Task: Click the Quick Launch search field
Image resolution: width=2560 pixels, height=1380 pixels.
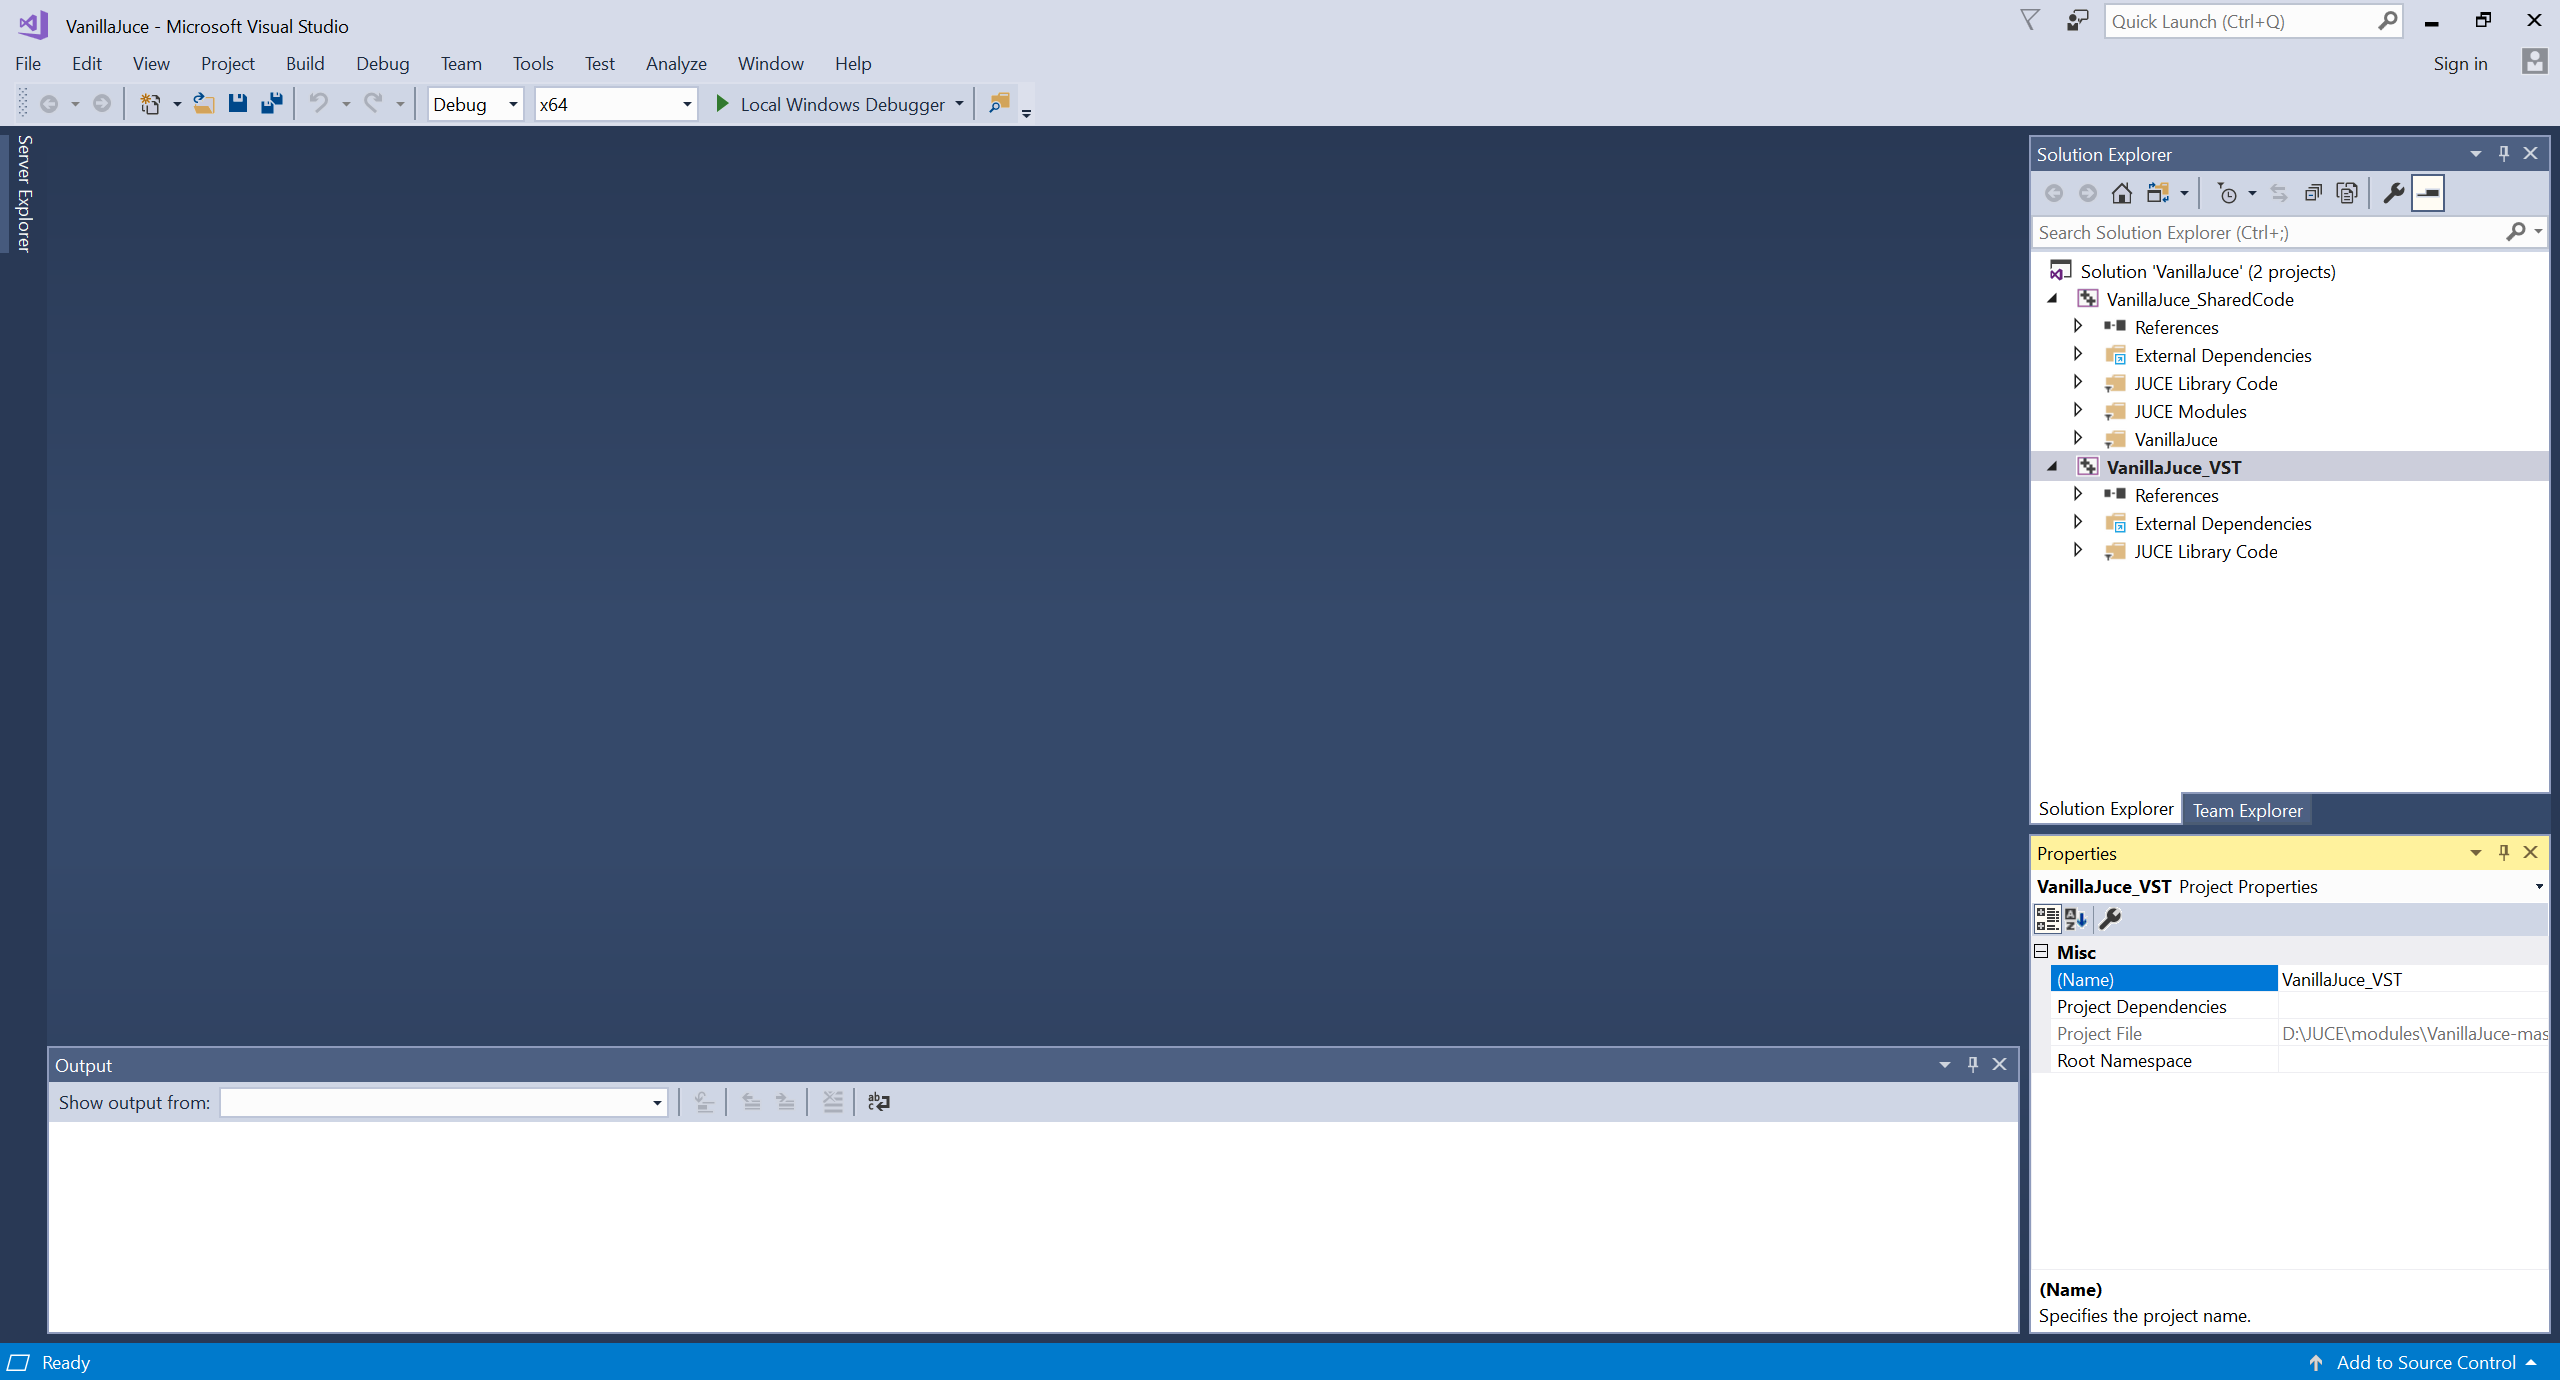Action: (2240, 21)
